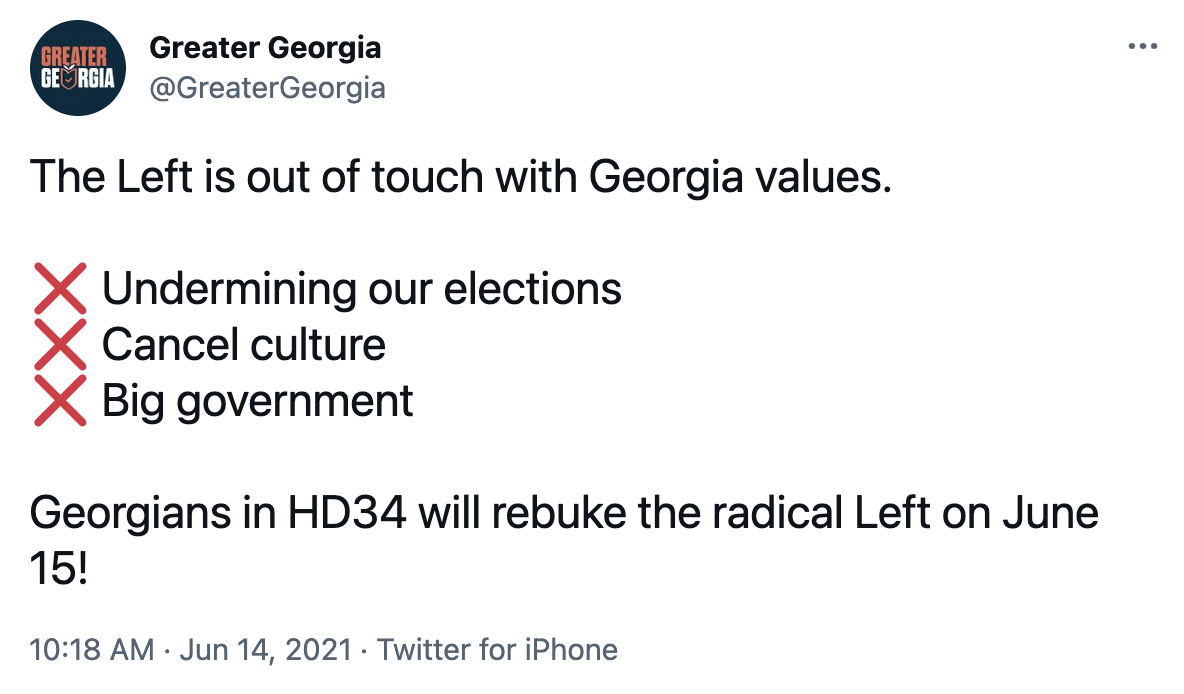Click the Undermining our elections text

click(x=362, y=289)
